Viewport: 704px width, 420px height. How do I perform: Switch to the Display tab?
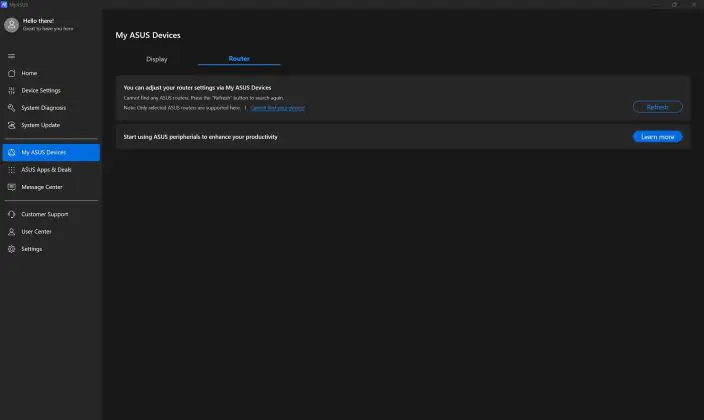pos(157,59)
